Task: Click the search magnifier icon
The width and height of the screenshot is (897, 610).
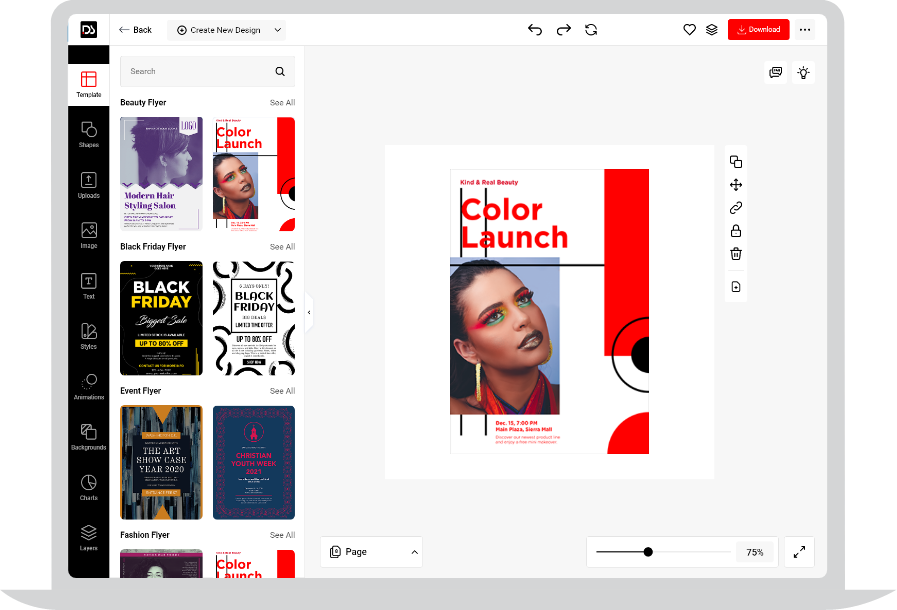Action: point(280,72)
